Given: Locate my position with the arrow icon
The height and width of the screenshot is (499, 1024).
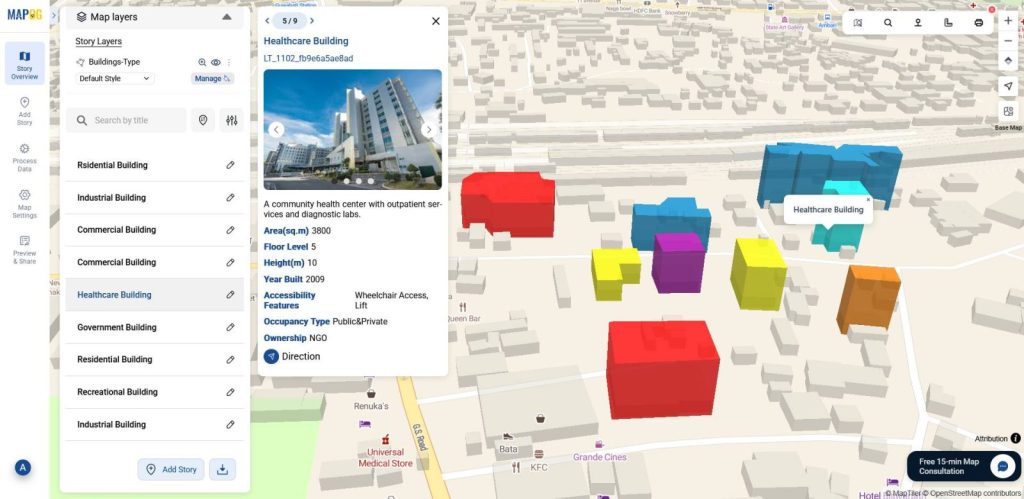Looking at the screenshot, I should pyautogui.click(x=1008, y=86).
